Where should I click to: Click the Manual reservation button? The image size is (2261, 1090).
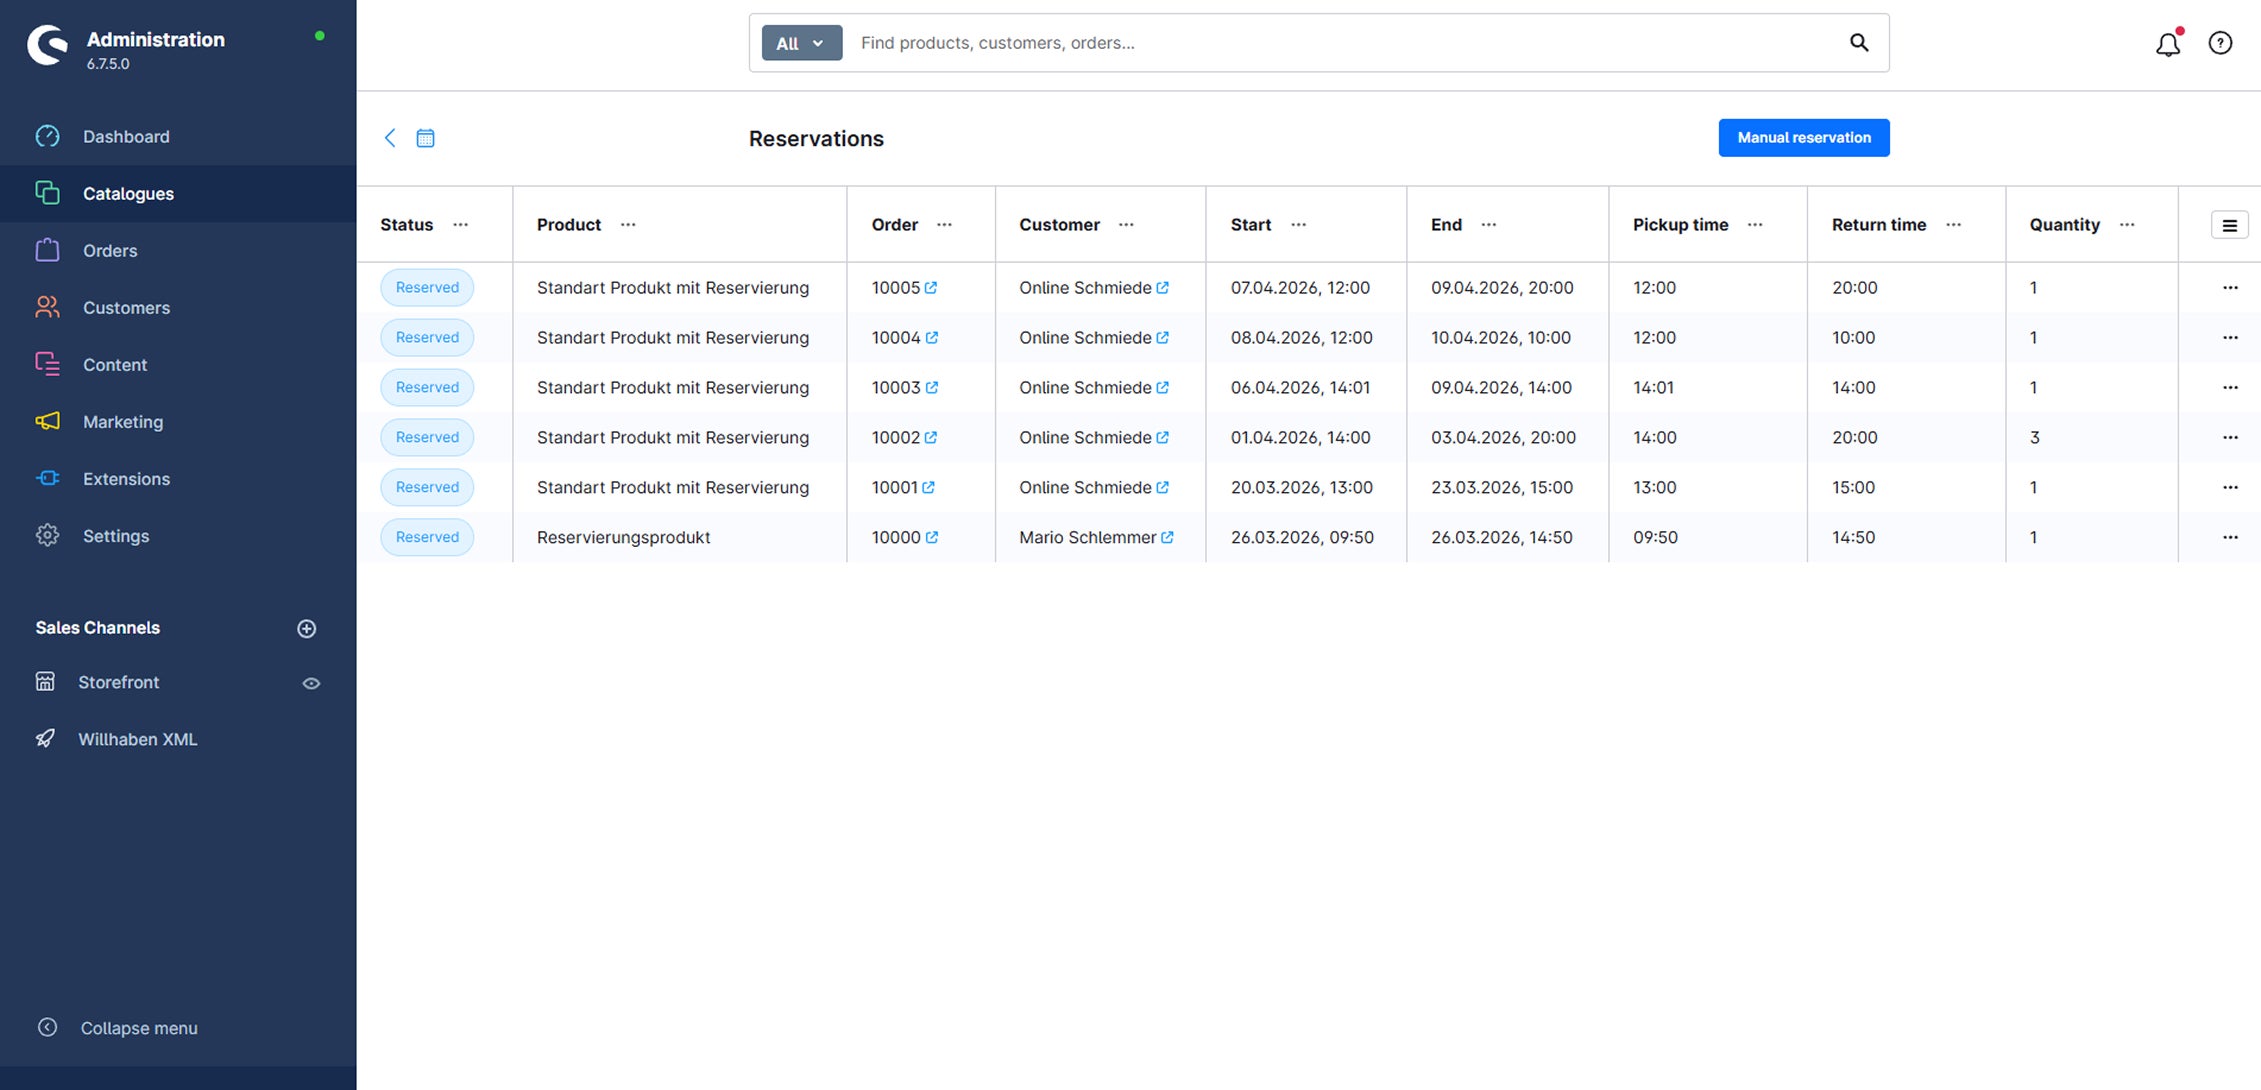coord(1804,138)
